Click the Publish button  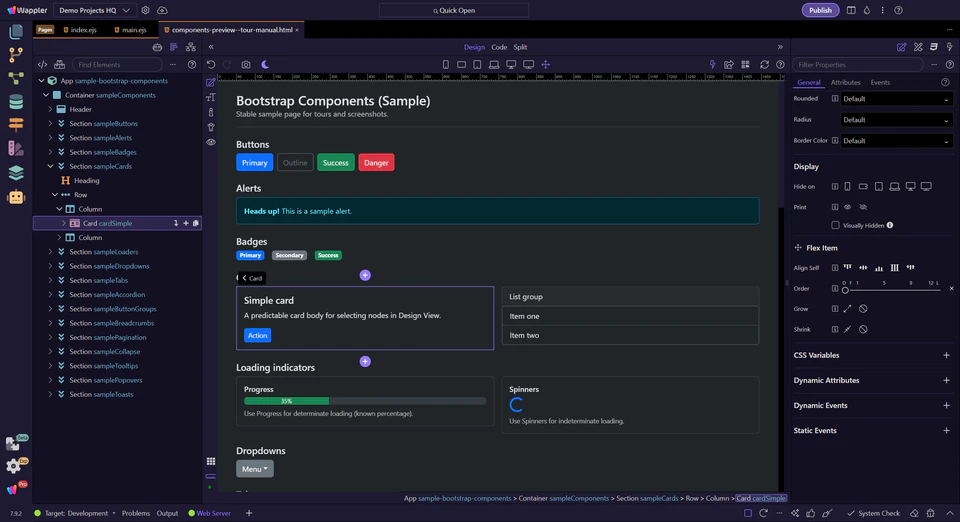click(x=820, y=10)
